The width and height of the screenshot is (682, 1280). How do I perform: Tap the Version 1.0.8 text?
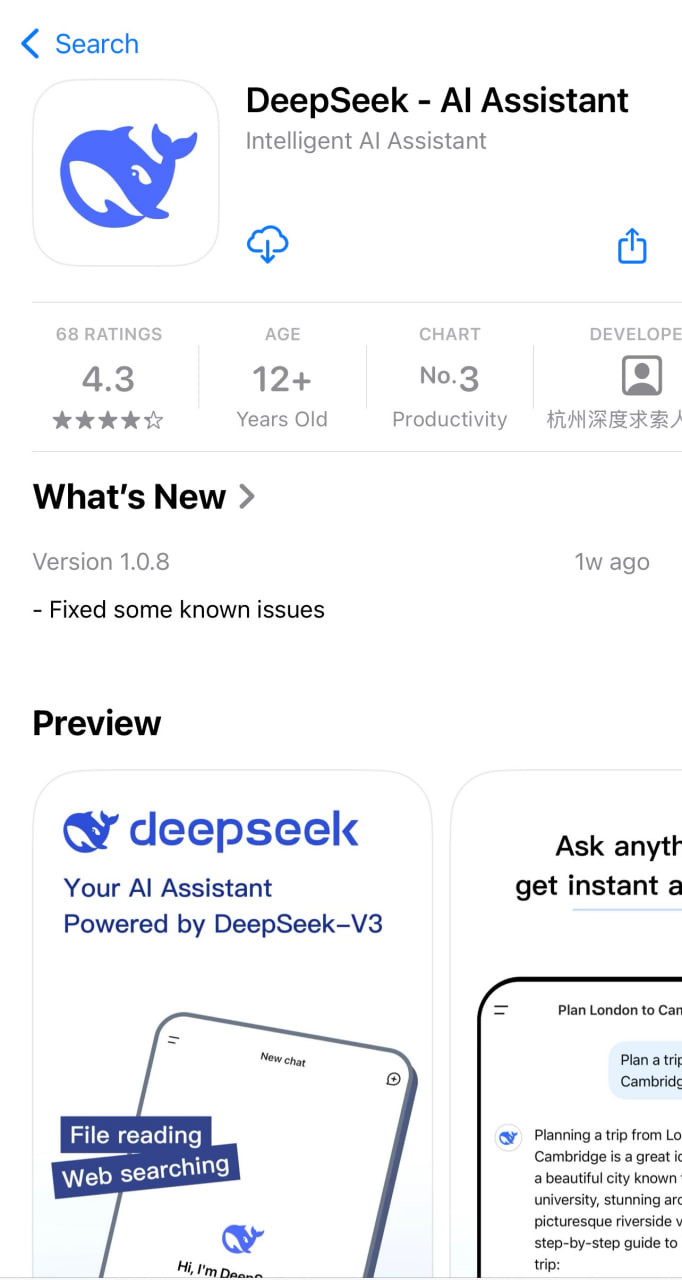101,562
